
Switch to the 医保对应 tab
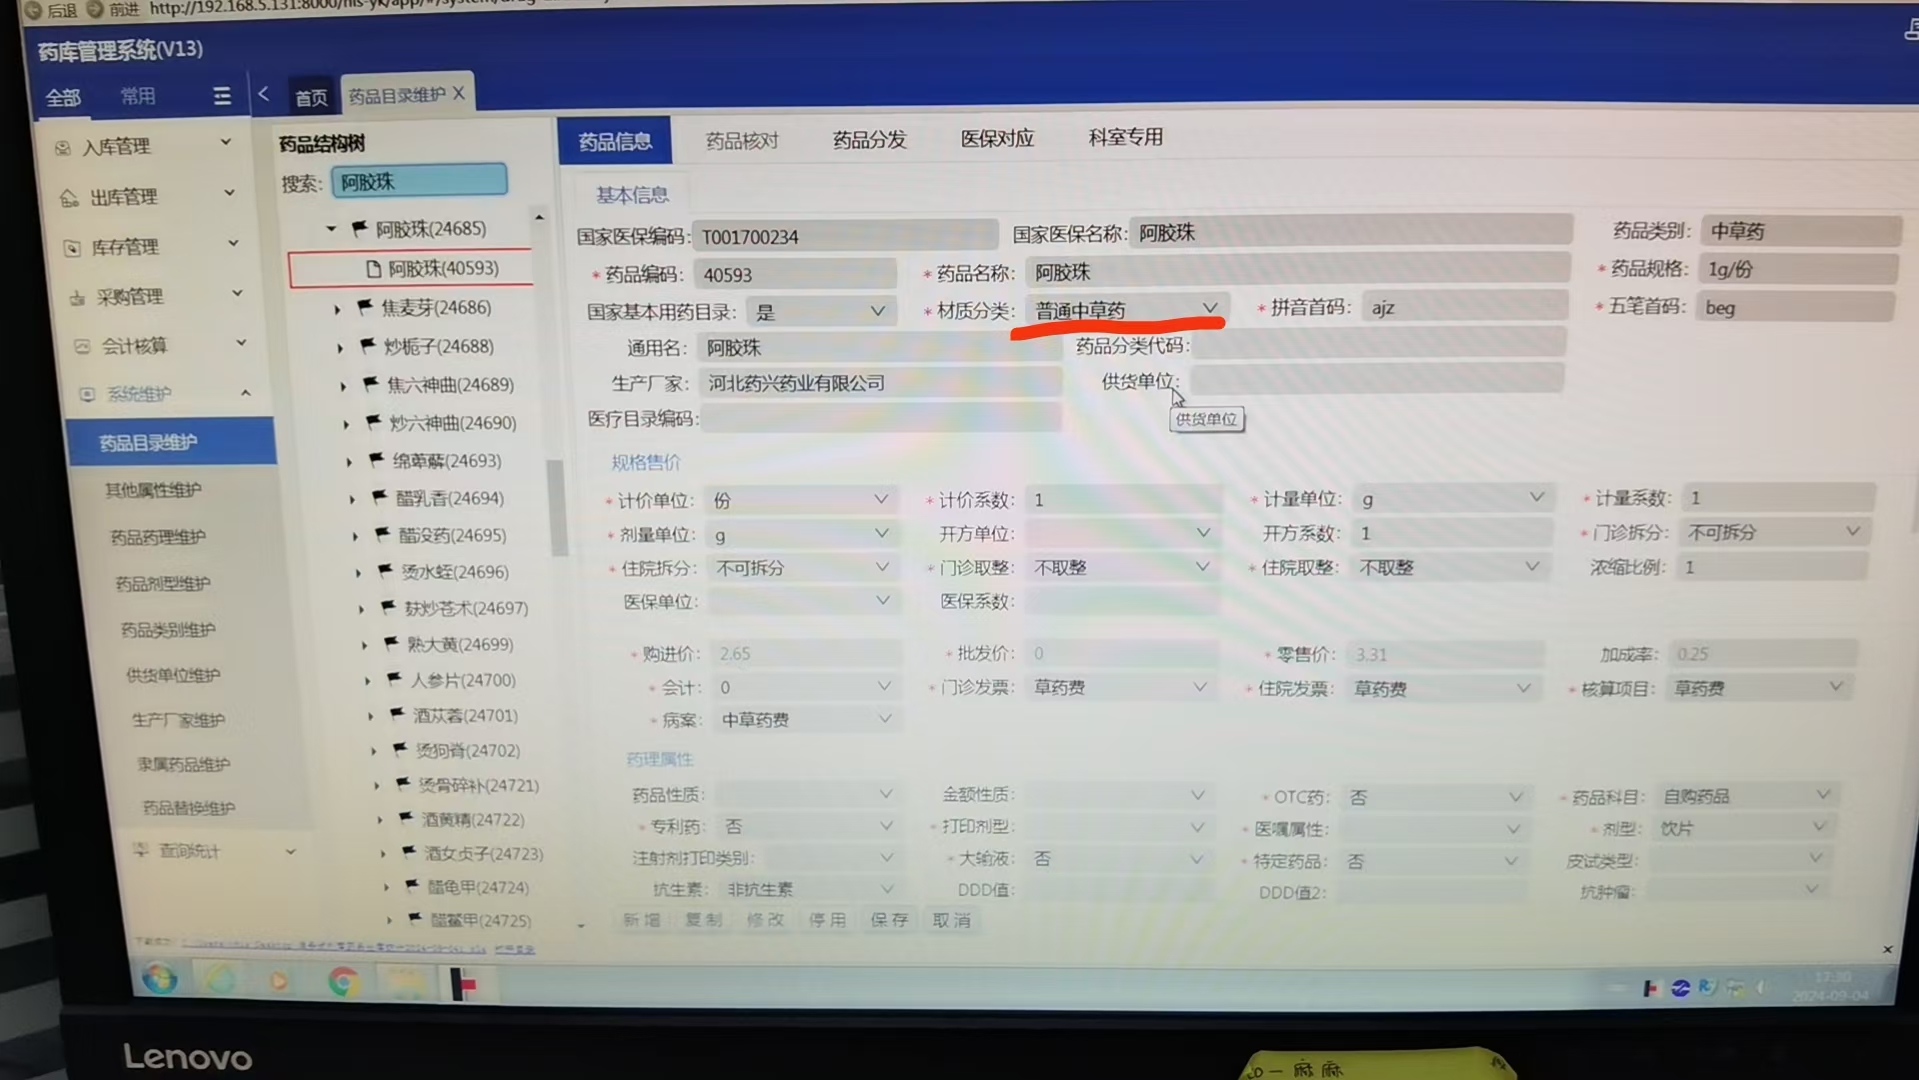point(997,139)
